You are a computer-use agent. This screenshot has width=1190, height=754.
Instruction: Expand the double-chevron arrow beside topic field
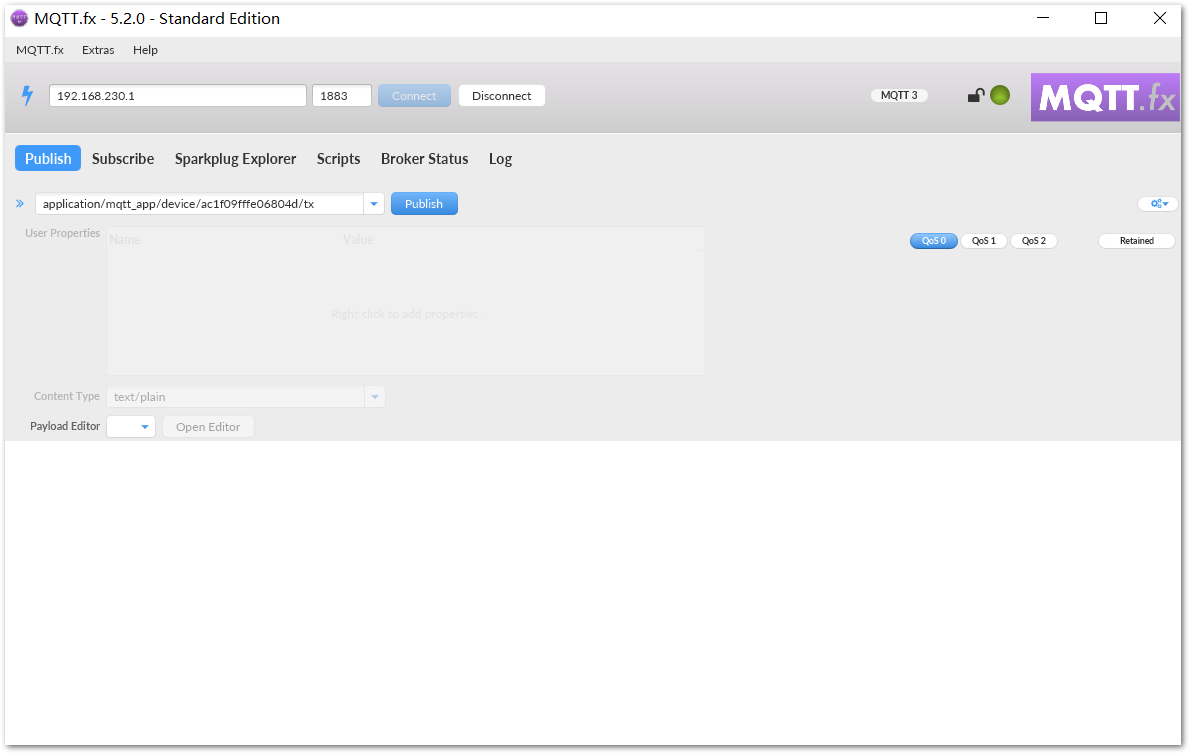20,204
